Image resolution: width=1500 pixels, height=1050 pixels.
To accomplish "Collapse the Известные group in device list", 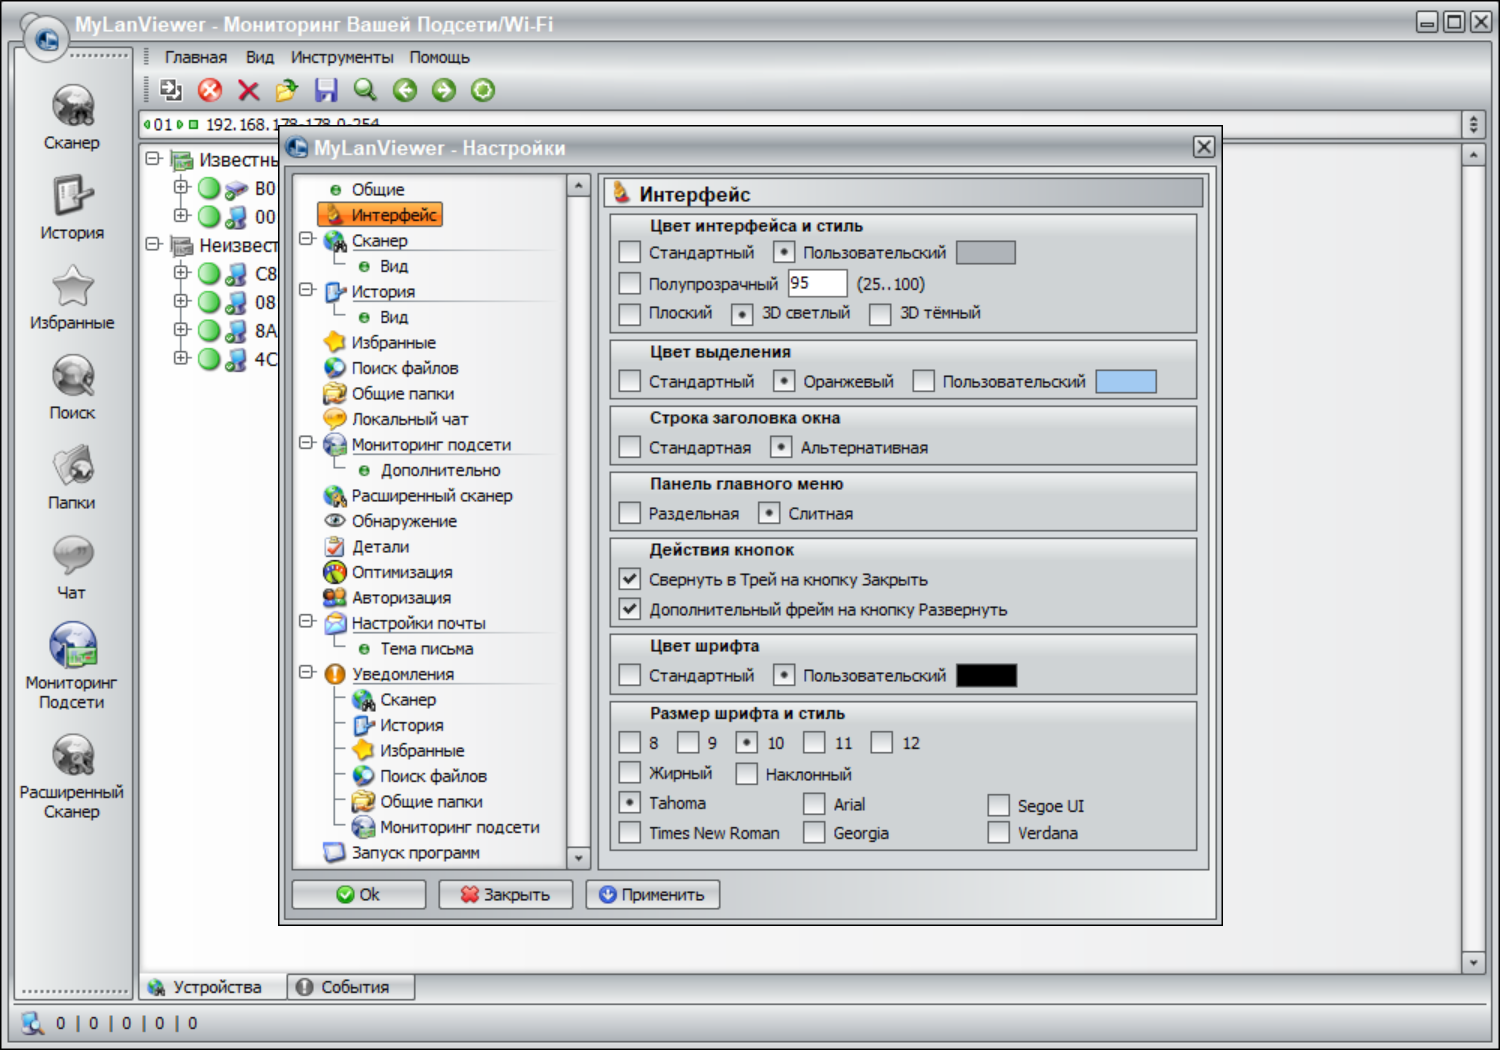I will [153, 159].
